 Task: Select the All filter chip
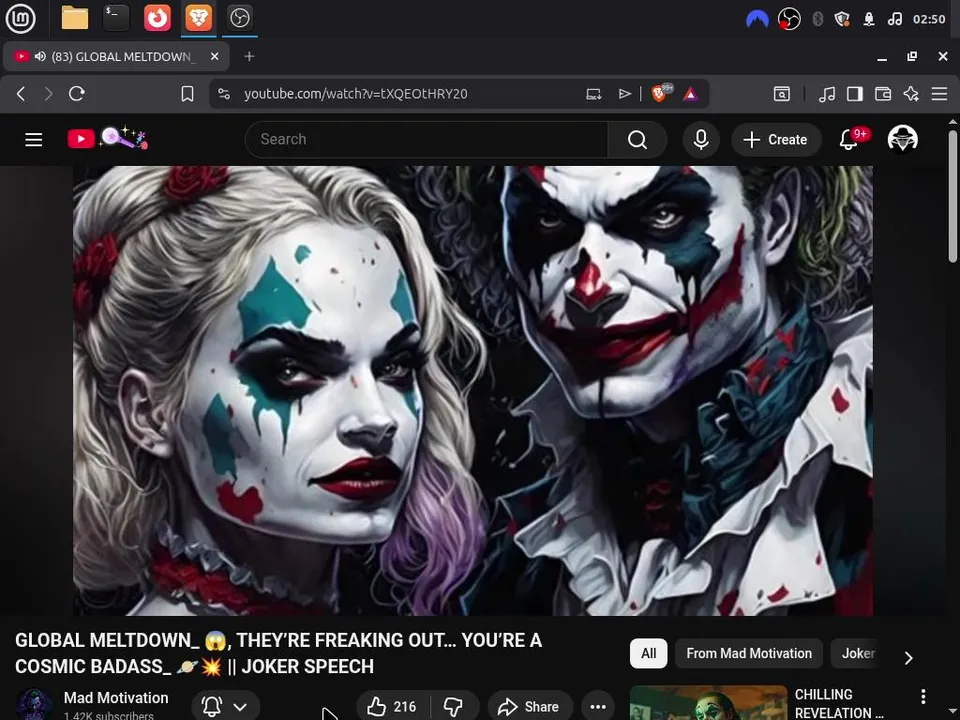click(x=648, y=653)
